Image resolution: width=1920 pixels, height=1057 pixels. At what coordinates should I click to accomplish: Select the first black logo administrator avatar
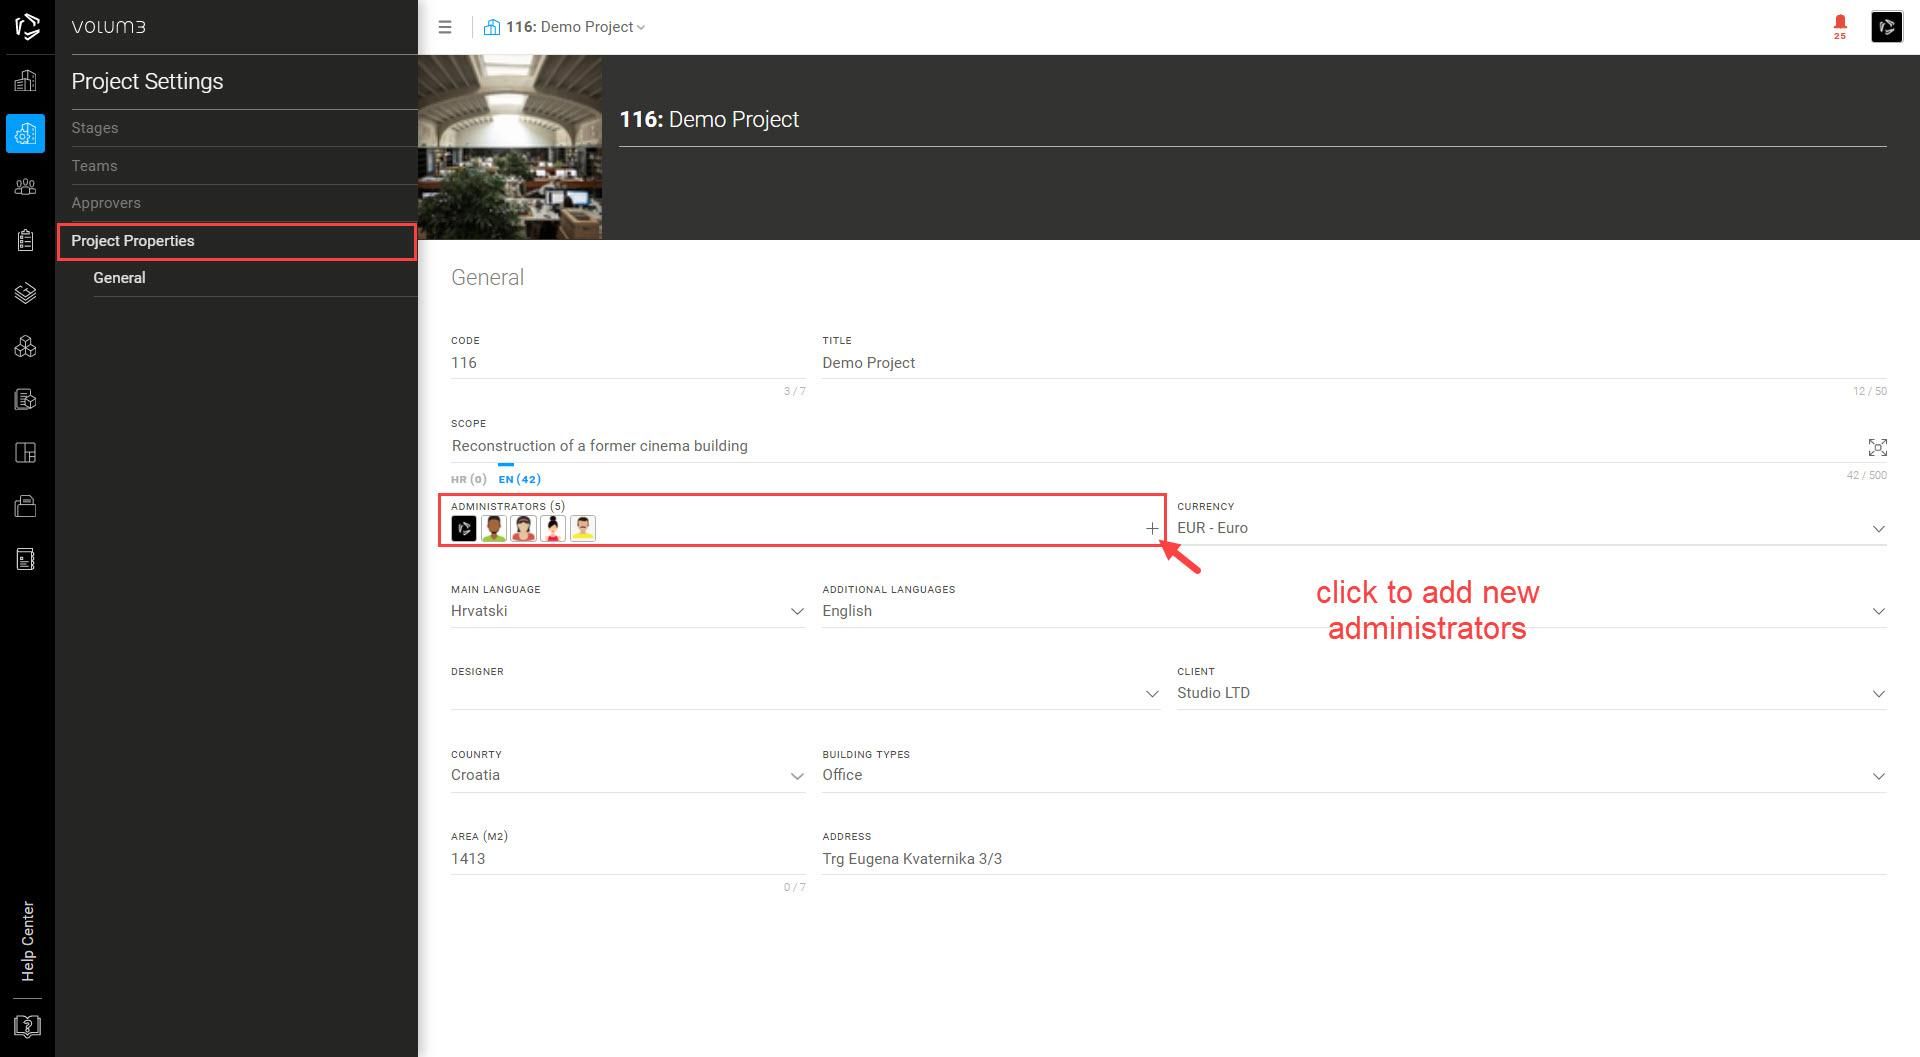464,528
